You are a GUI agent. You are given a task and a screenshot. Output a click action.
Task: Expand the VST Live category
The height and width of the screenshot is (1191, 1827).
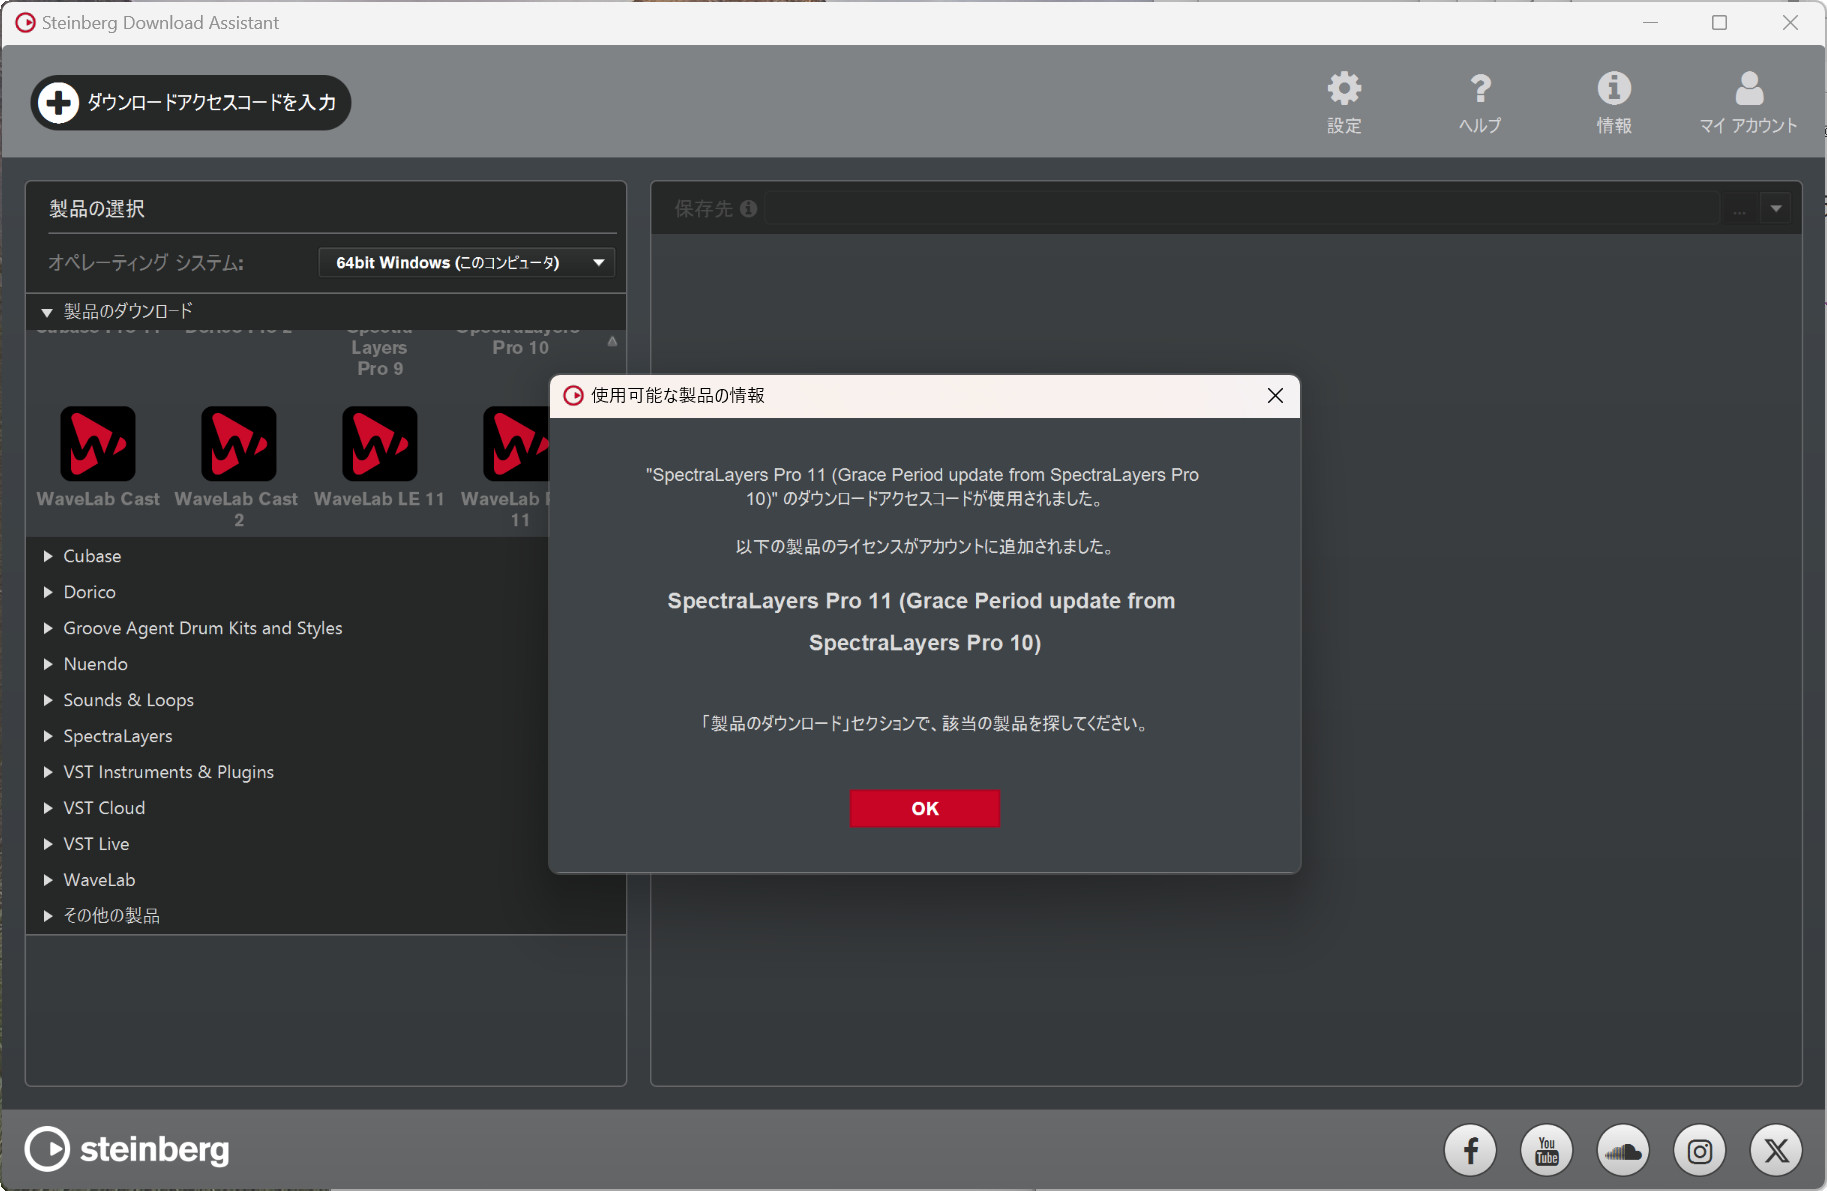(x=47, y=844)
